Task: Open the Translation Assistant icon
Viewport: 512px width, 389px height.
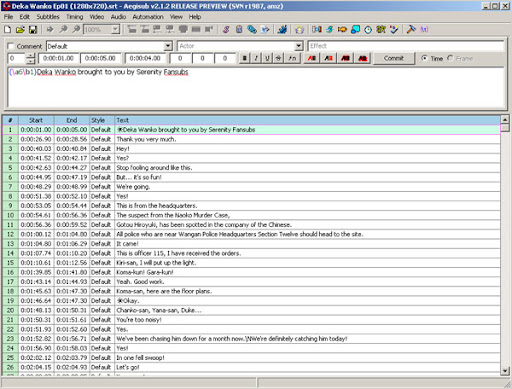Action: point(342,30)
